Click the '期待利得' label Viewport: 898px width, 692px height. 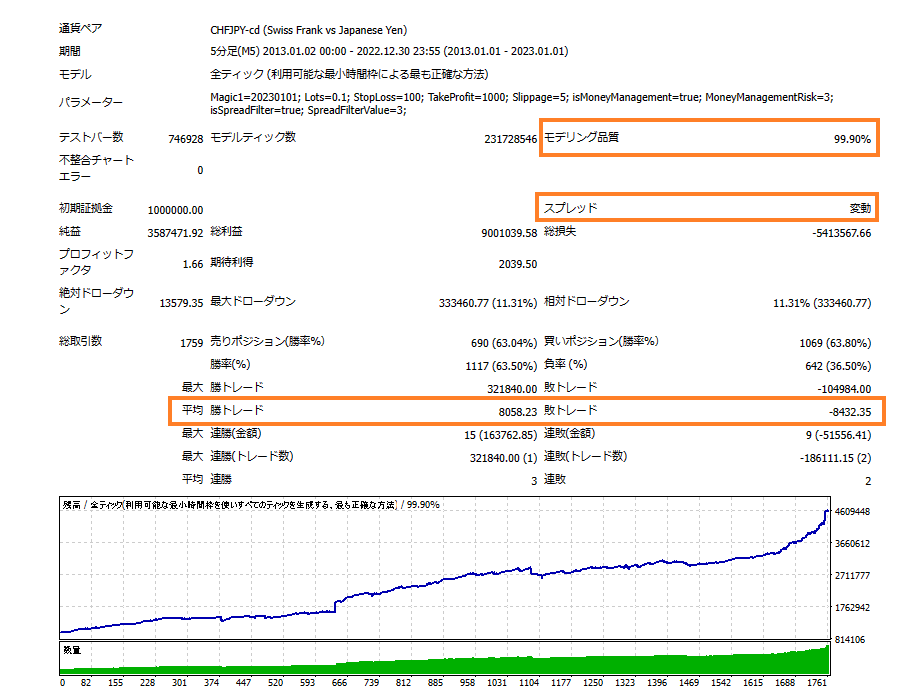[x=231, y=262]
